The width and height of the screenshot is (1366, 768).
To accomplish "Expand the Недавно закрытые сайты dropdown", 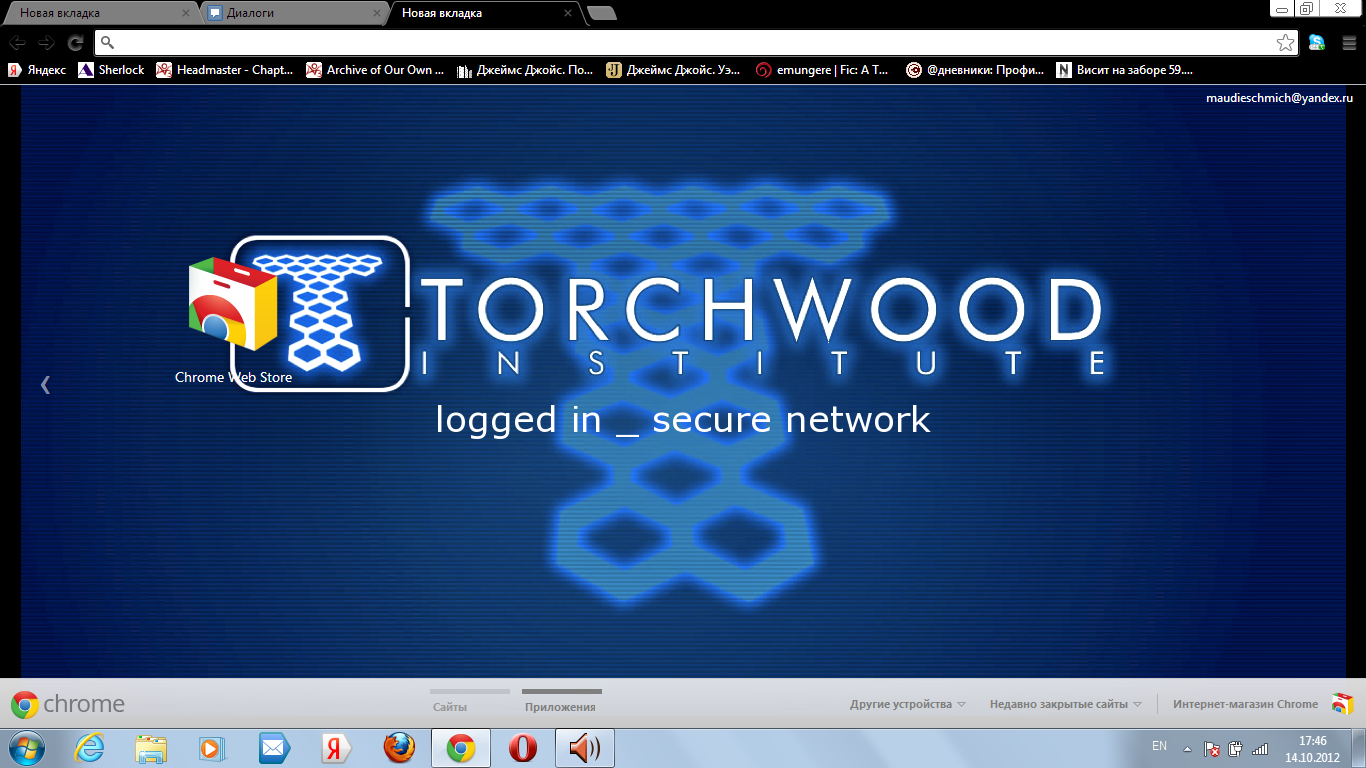I will [1065, 704].
